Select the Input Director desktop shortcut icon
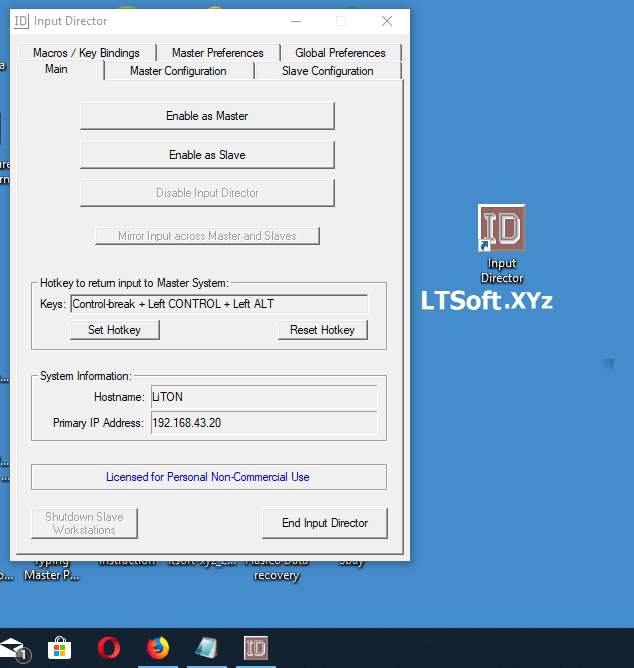The image size is (634, 668). 501,244
